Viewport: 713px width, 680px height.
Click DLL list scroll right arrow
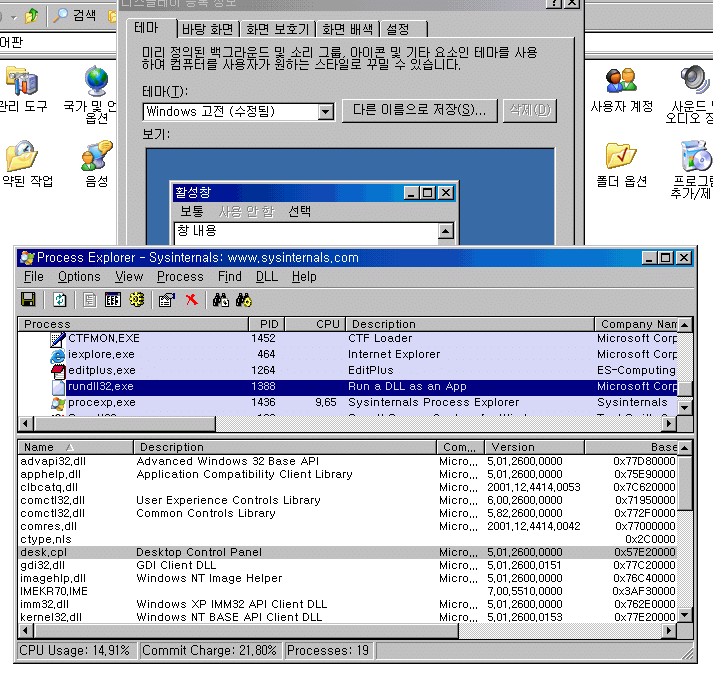tap(669, 631)
